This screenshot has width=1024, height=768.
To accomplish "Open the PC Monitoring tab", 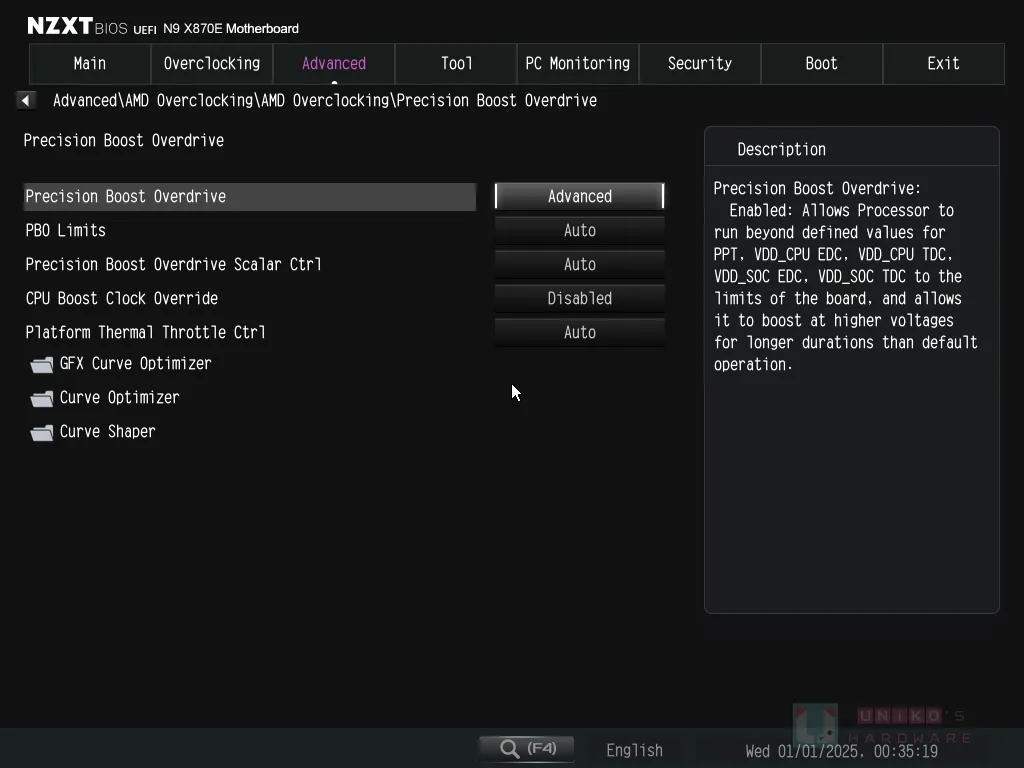I will (578, 63).
